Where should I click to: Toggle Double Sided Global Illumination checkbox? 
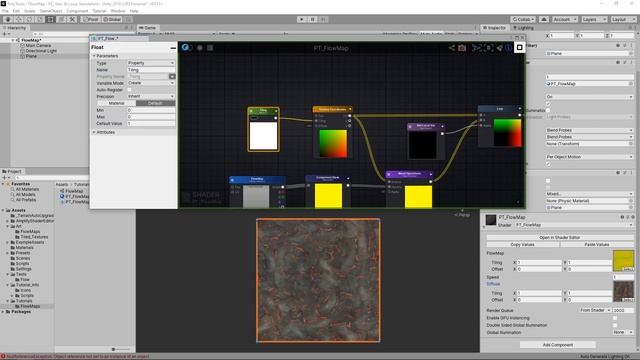(615, 325)
